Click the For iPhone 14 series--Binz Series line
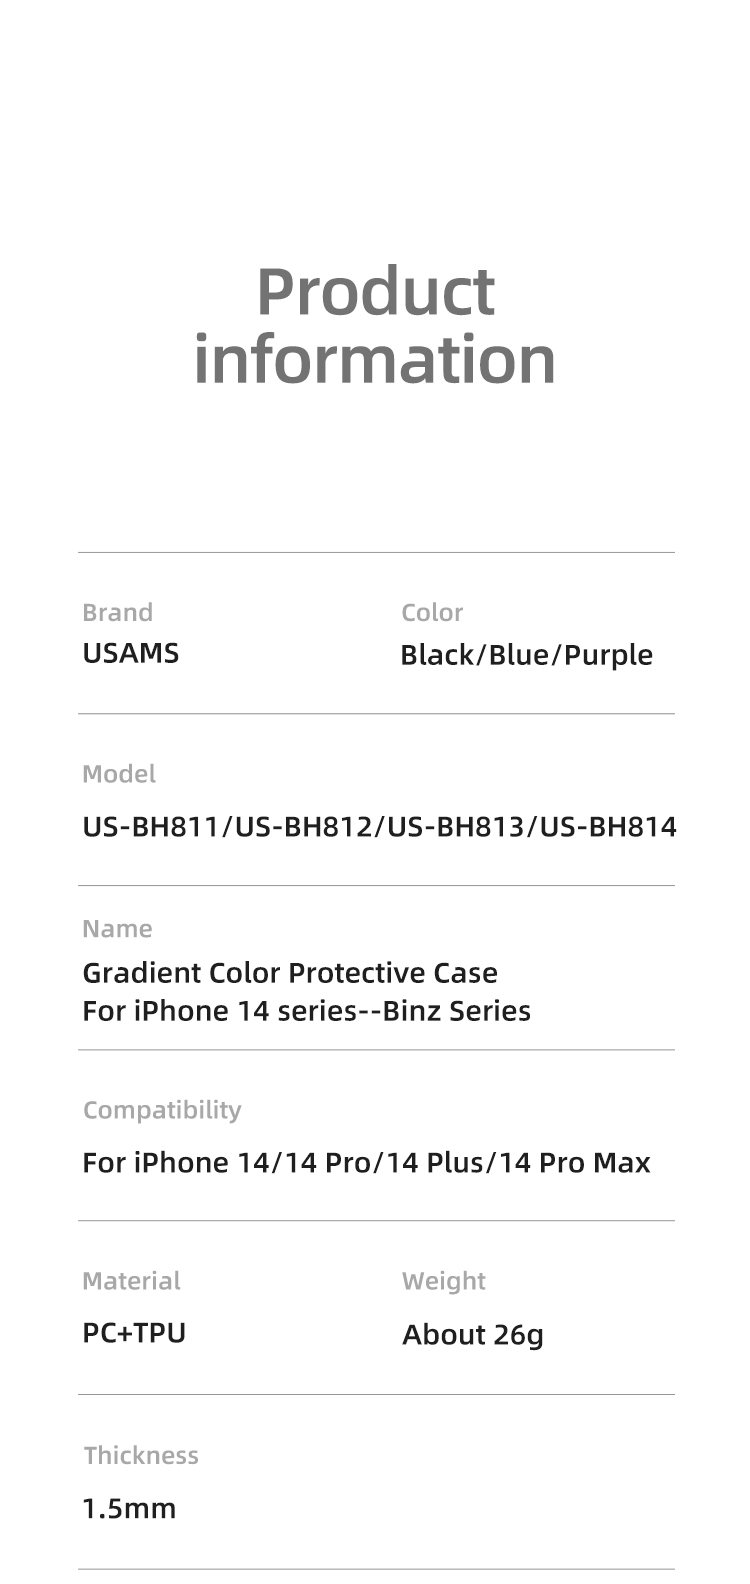Image resolution: width=750 pixels, height=1584 pixels. click(x=306, y=1010)
